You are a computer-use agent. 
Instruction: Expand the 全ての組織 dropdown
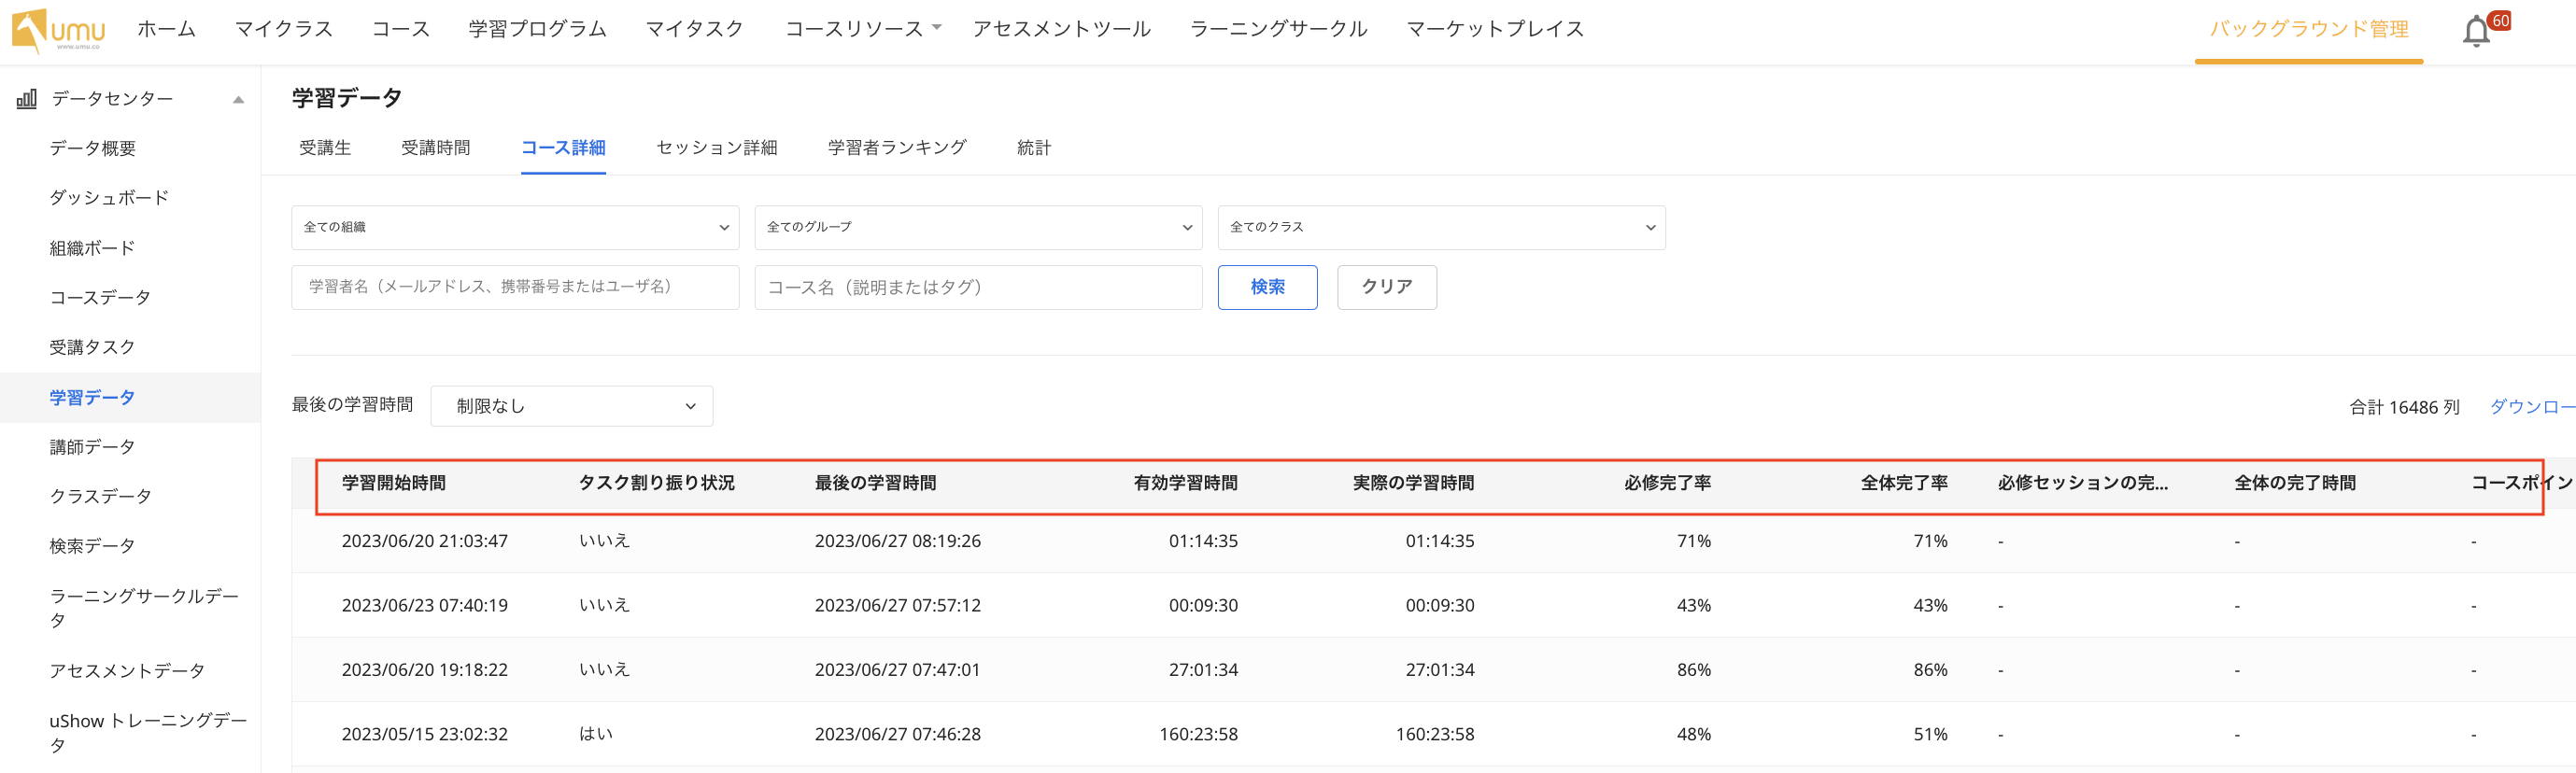[515, 228]
